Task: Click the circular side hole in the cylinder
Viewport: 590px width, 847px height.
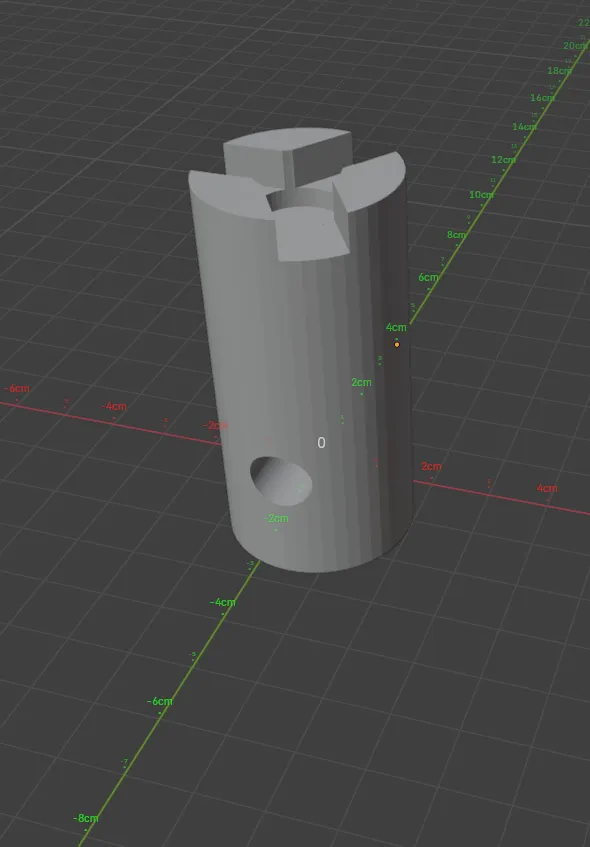Action: coord(281,481)
